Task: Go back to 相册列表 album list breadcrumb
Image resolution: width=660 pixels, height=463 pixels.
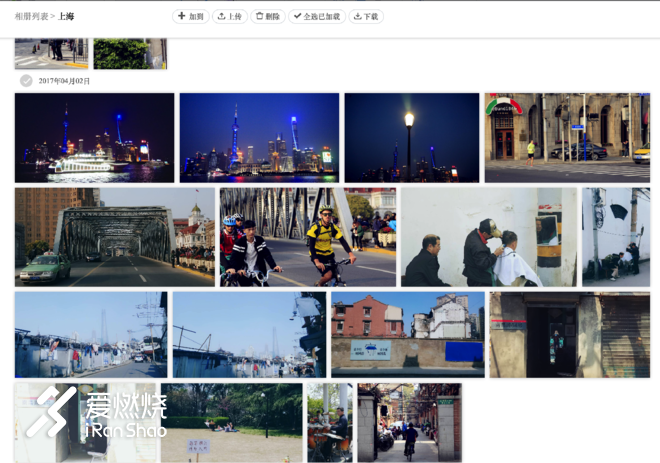Action: pyautogui.click(x=31, y=16)
